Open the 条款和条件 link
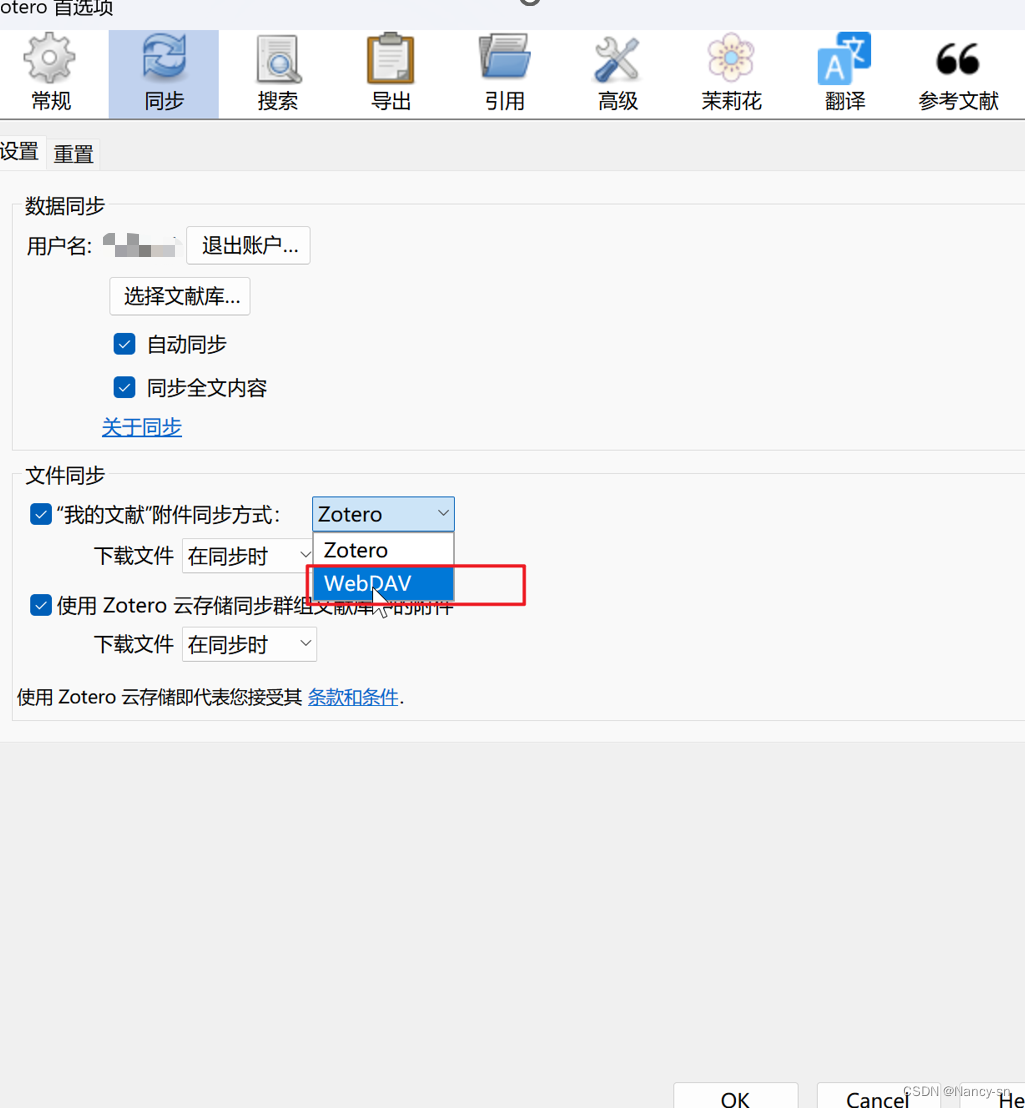The height and width of the screenshot is (1108, 1025). tap(353, 697)
